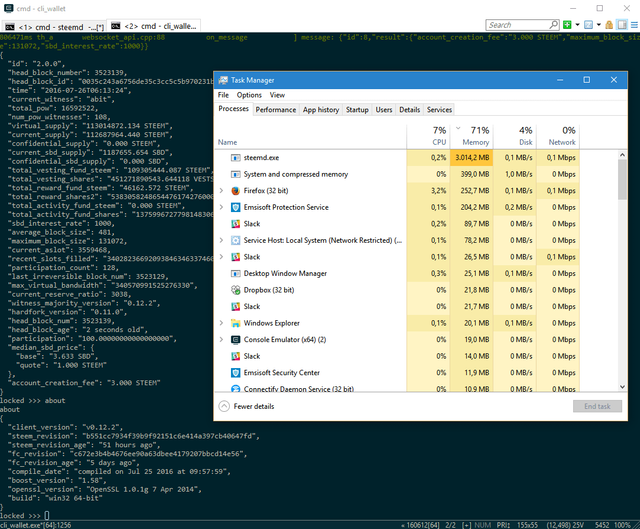Open the View menu in Task Manager
The width and height of the screenshot is (640, 529).
click(x=277, y=95)
